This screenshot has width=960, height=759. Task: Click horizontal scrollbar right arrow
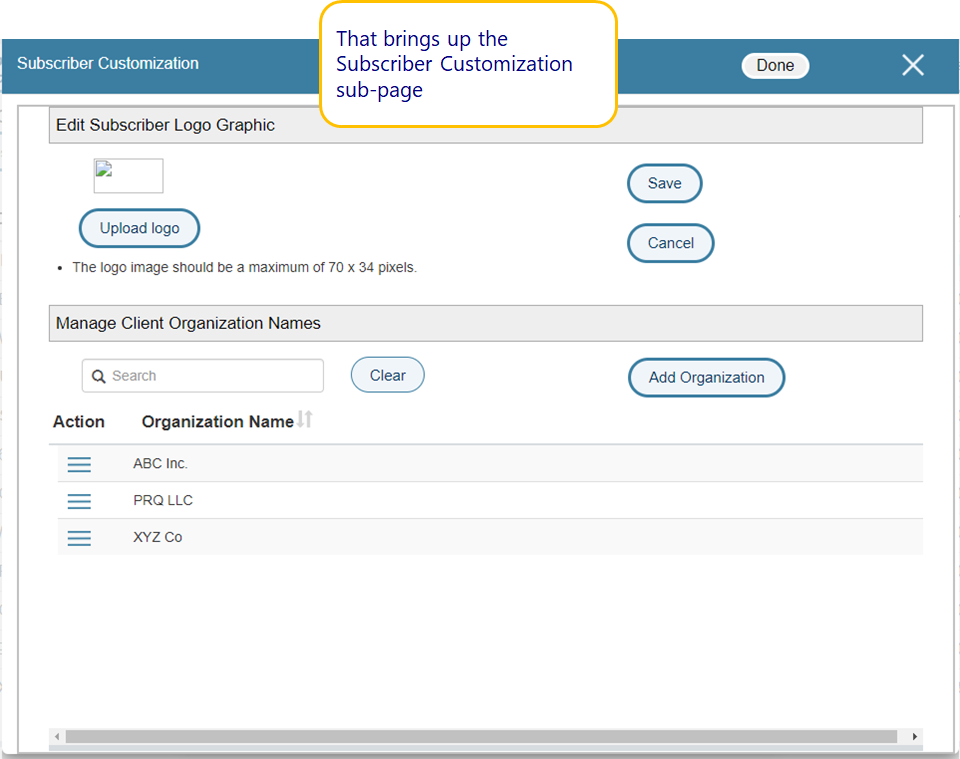click(914, 737)
